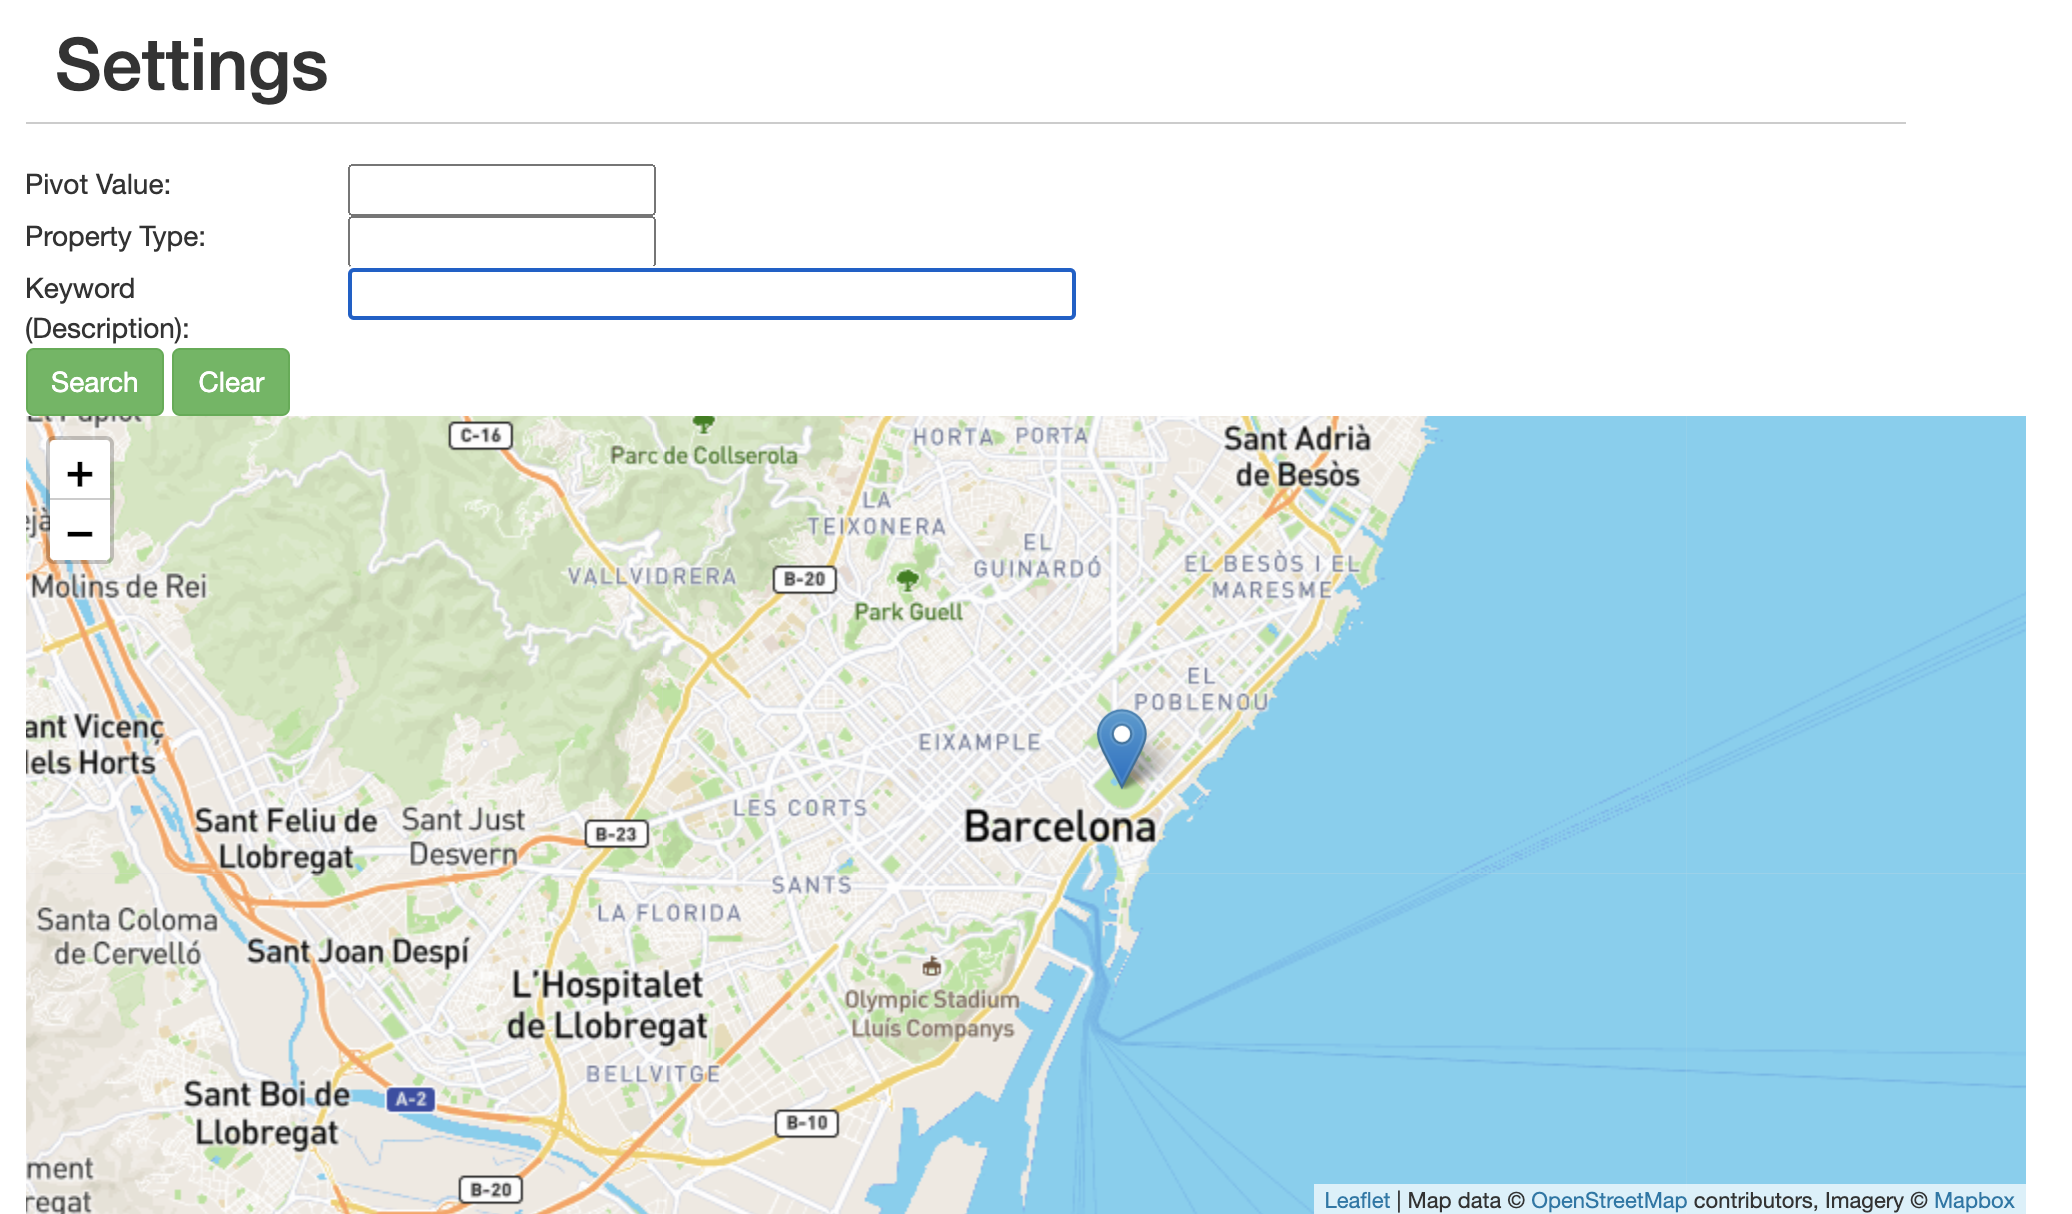2072x1214 pixels.
Task: Open the Leaflet attribution link
Action: [1356, 1200]
